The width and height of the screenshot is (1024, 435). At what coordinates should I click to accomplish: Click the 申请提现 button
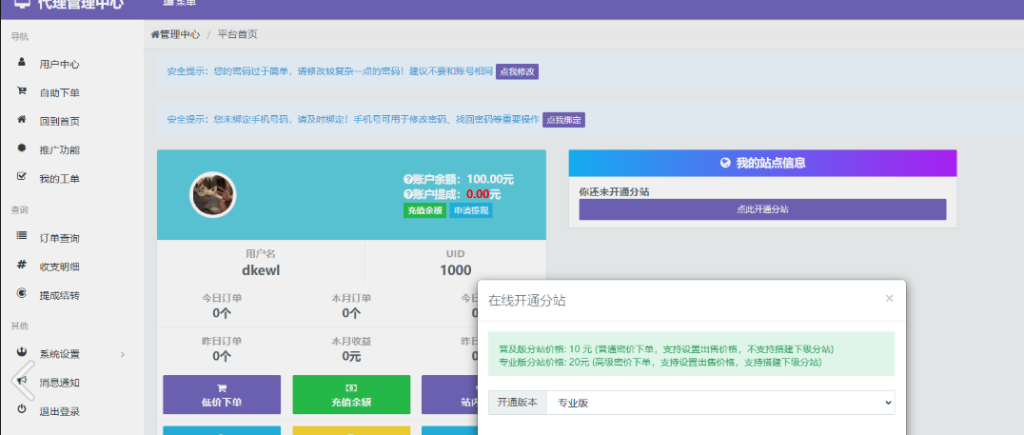coord(471,210)
